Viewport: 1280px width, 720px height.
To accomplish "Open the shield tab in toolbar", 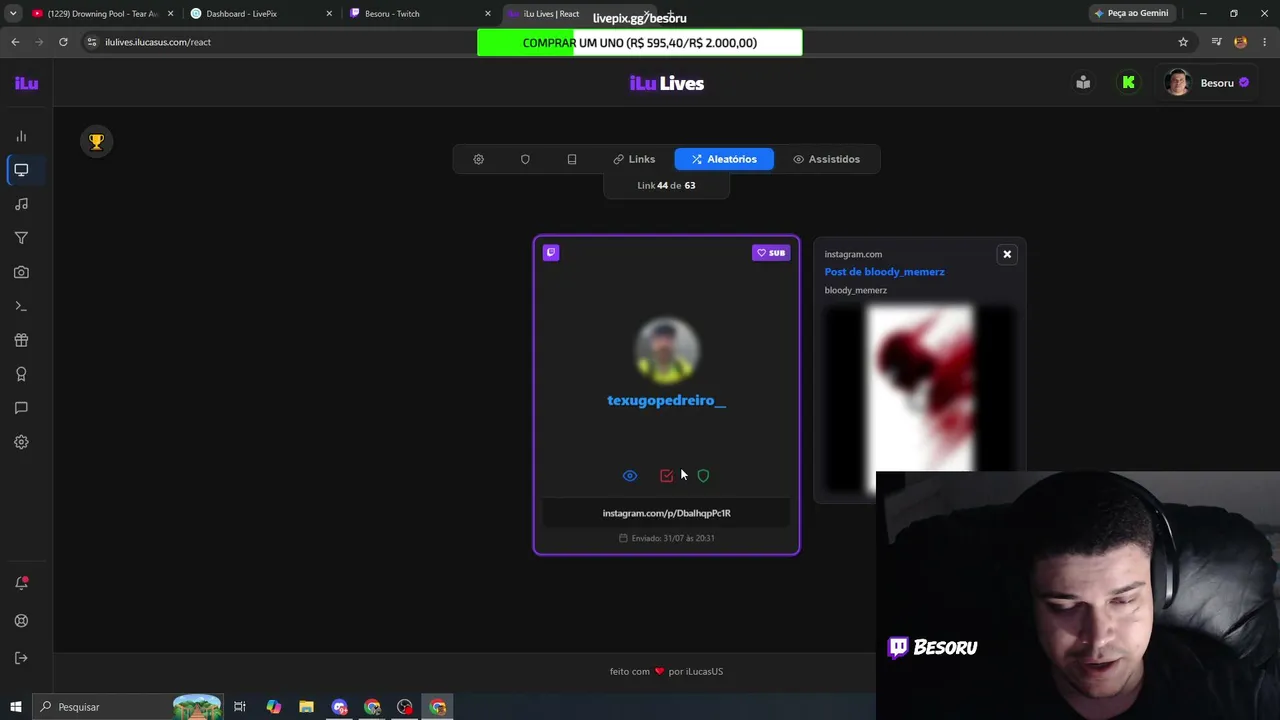I will point(525,159).
